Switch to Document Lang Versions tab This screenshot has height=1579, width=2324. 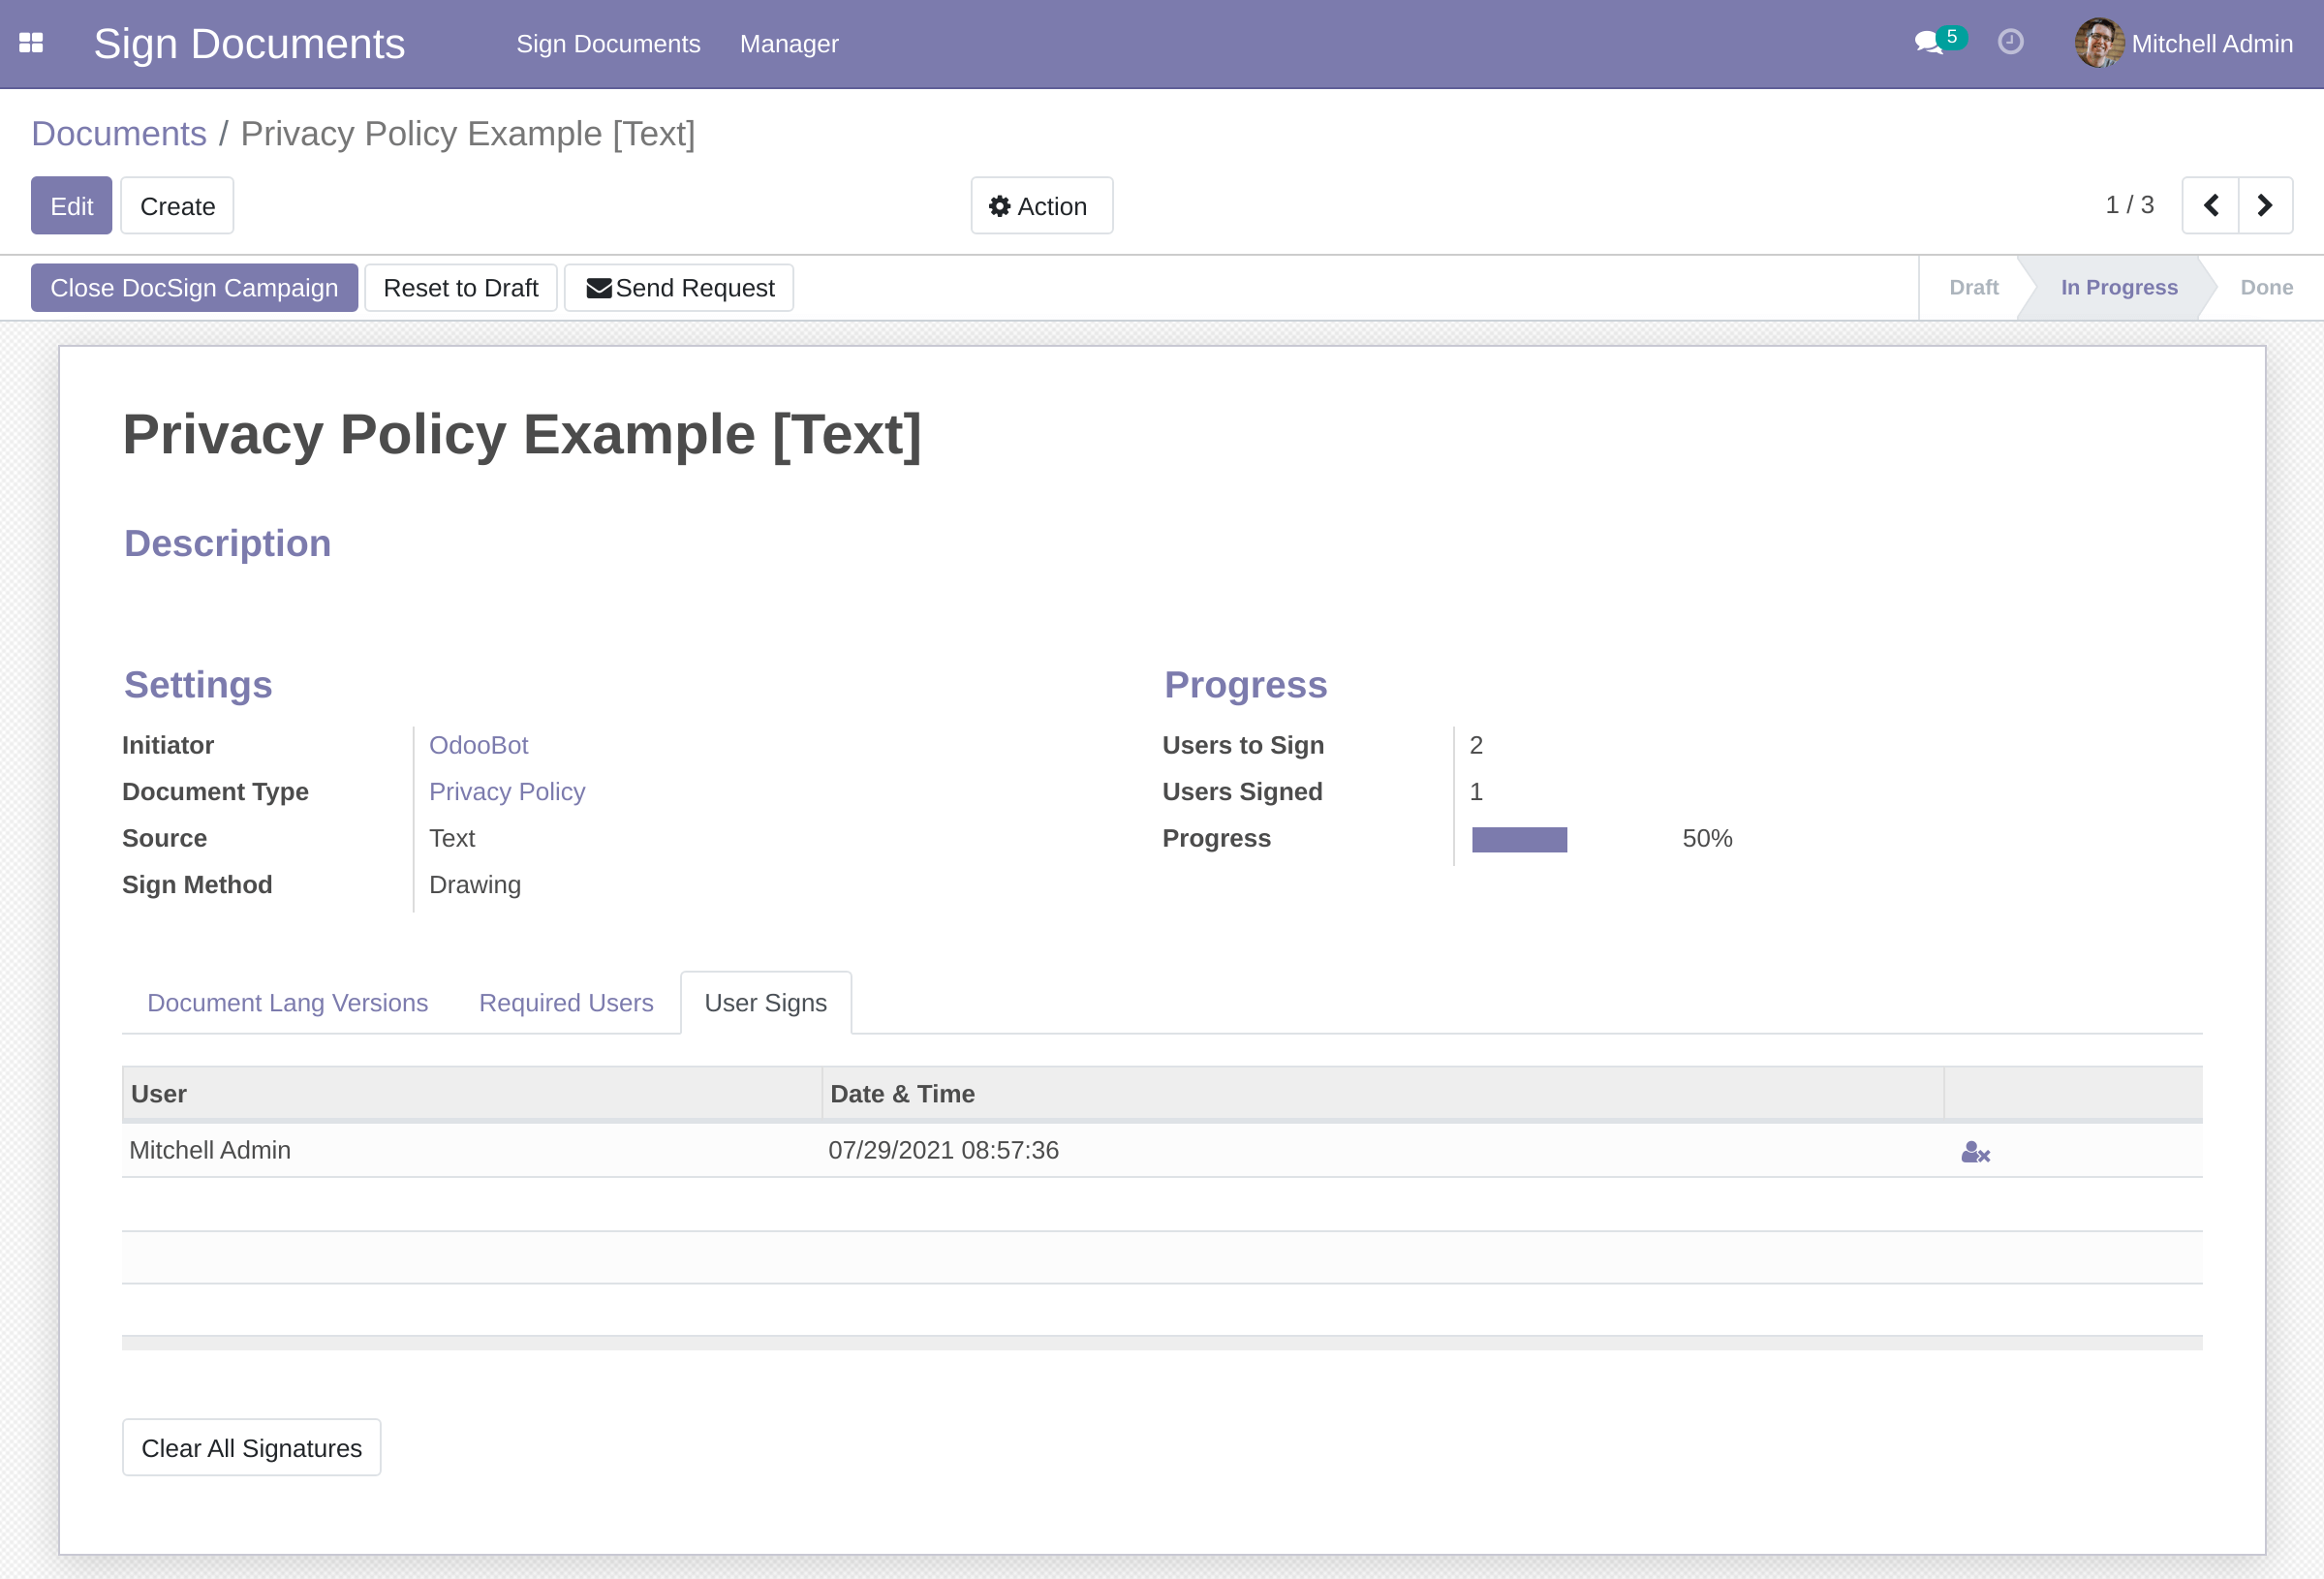pyautogui.click(x=287, y=1003)
